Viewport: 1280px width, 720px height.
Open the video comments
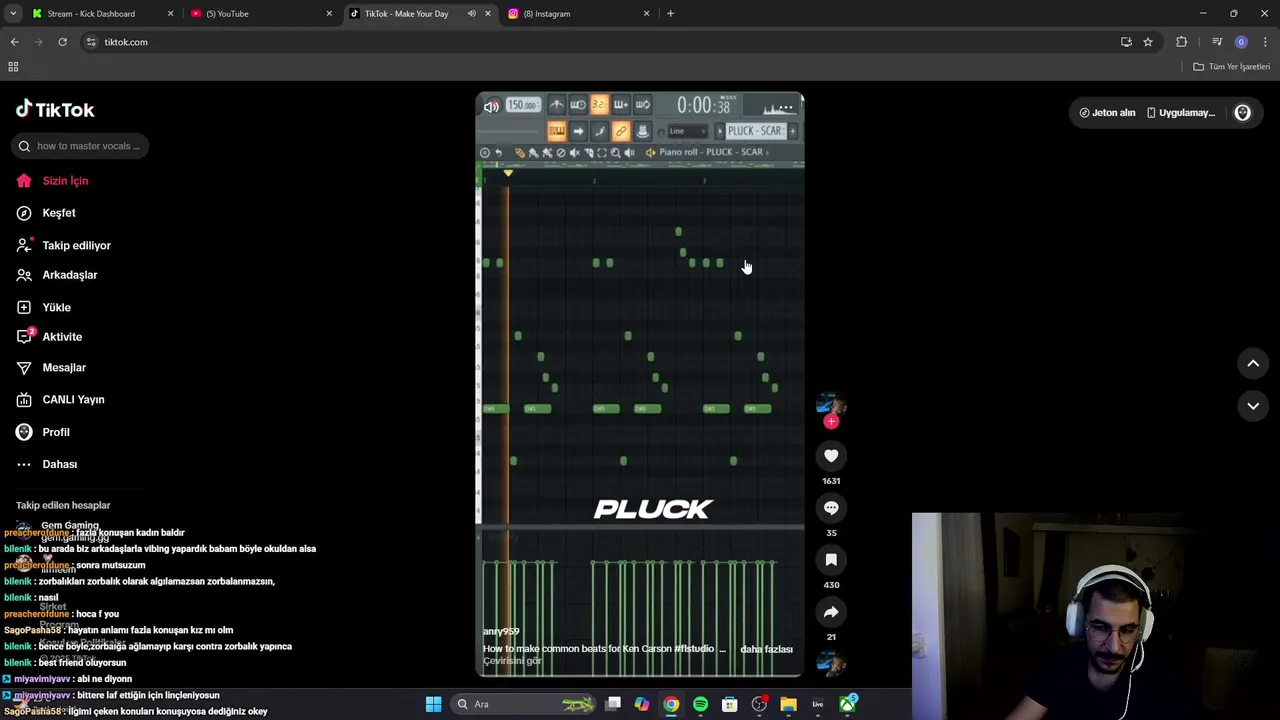(x=831, y=508)
